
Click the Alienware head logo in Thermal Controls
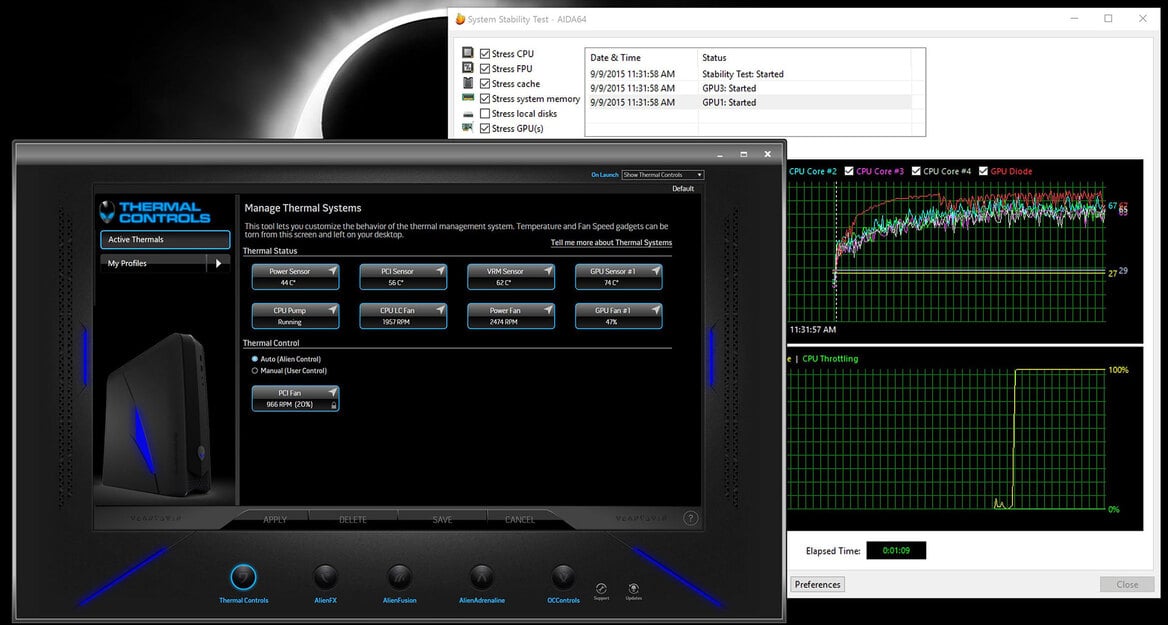tap(108, 212)
